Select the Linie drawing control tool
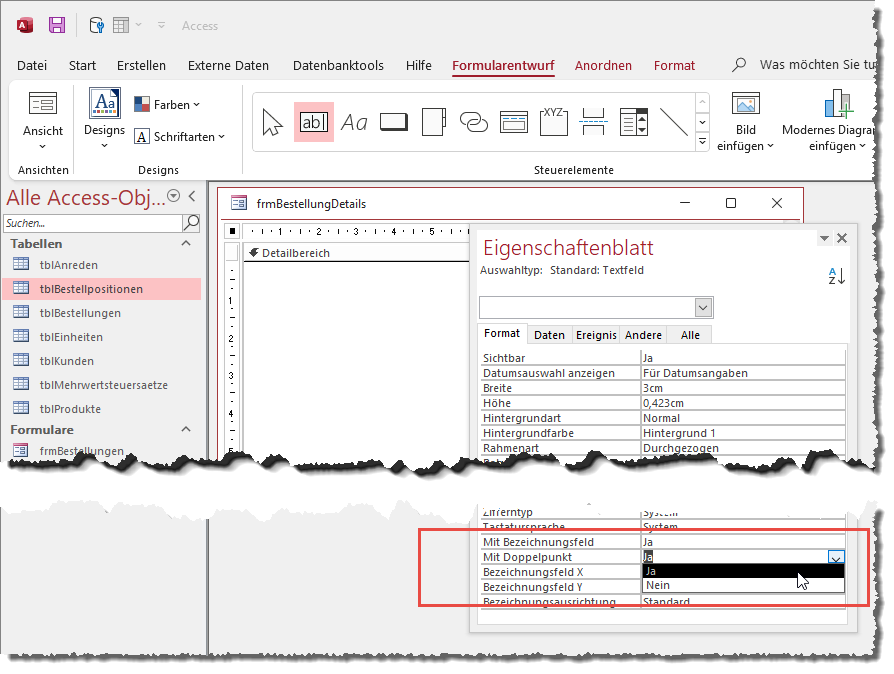The image size is (894, 674). click(673, 119)
